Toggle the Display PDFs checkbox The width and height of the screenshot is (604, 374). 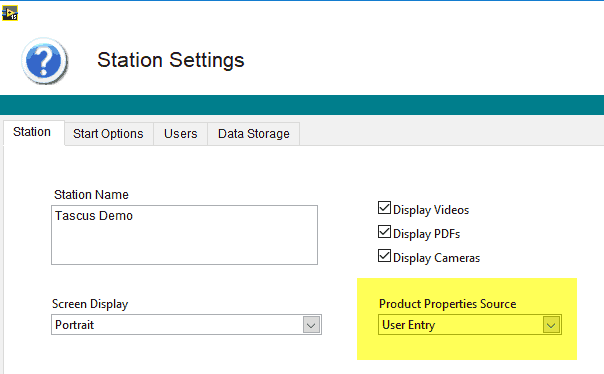point(384,232)
